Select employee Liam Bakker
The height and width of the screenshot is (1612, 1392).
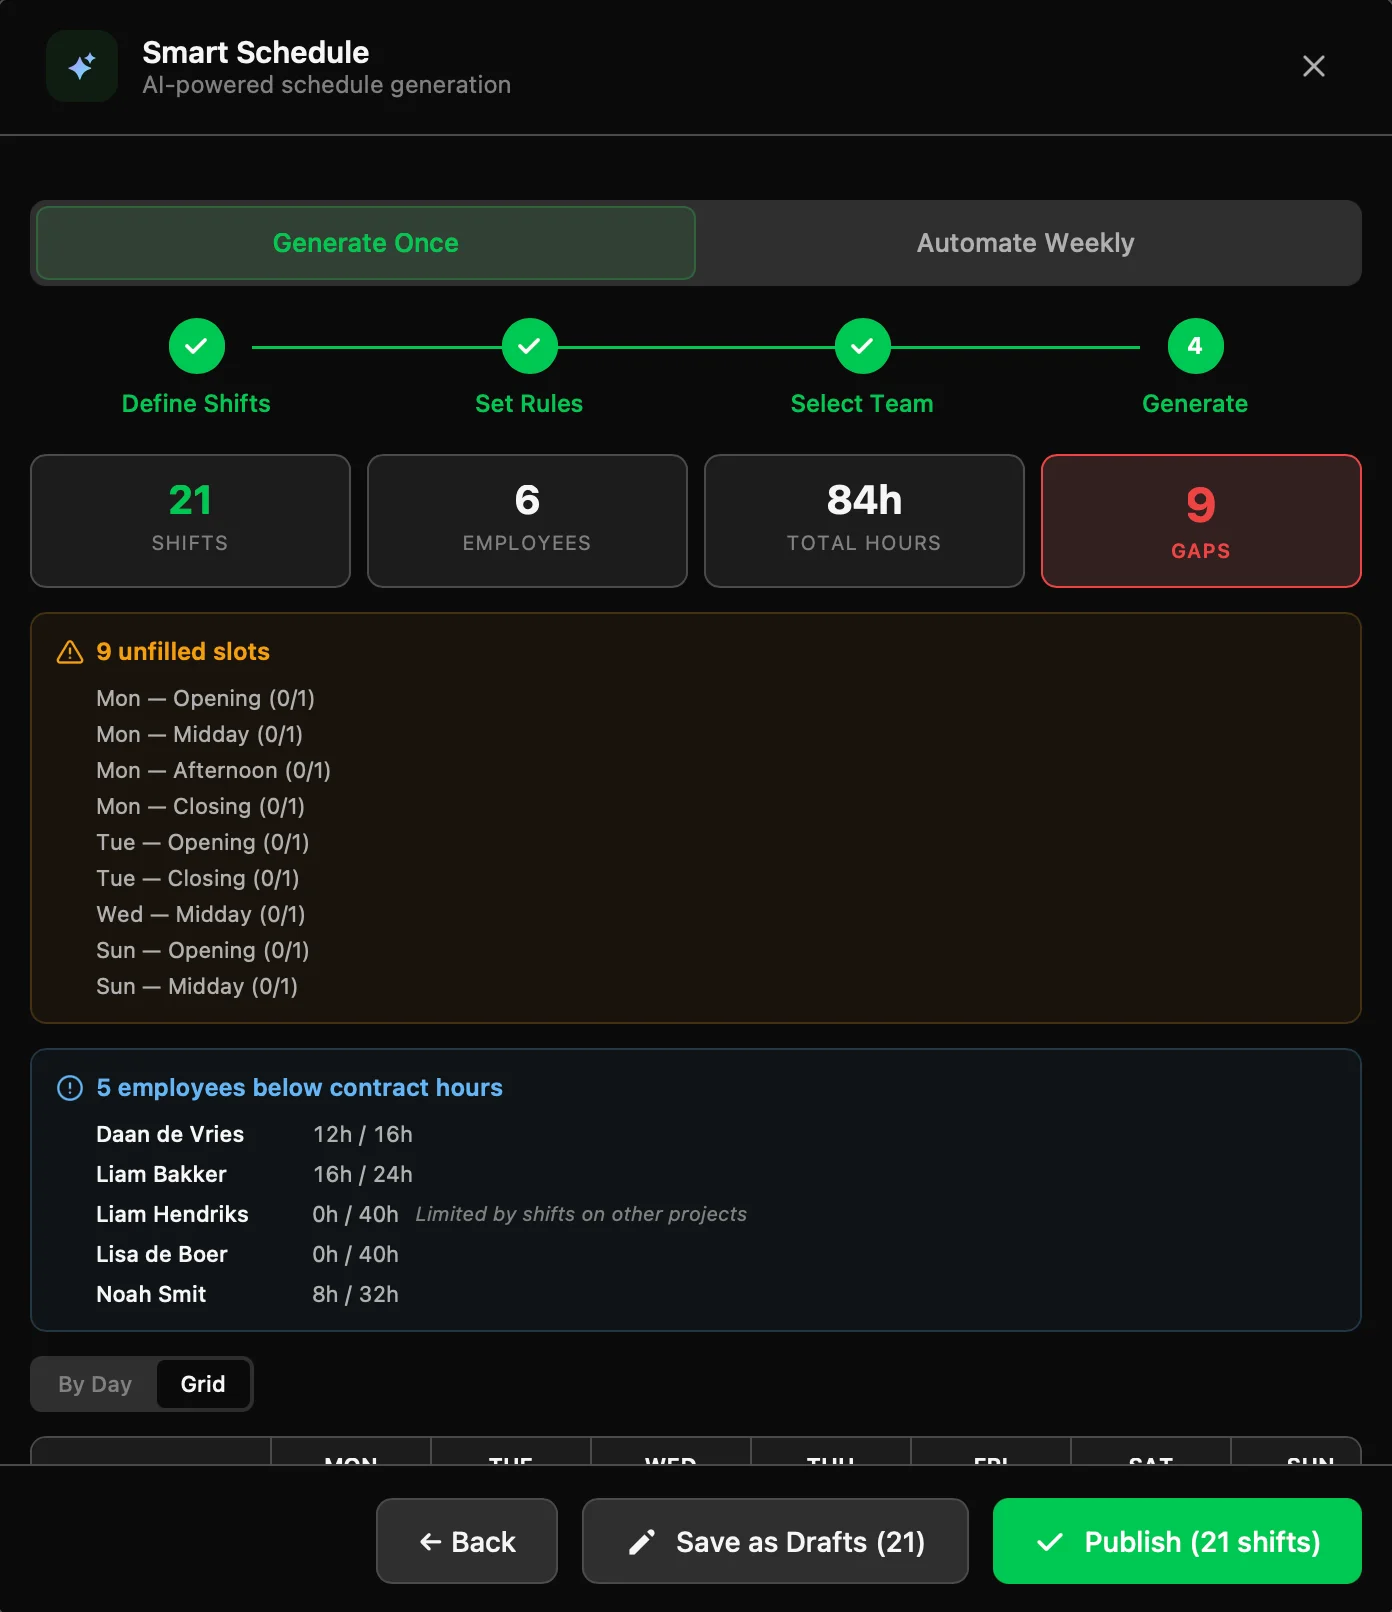[161, 1174]
